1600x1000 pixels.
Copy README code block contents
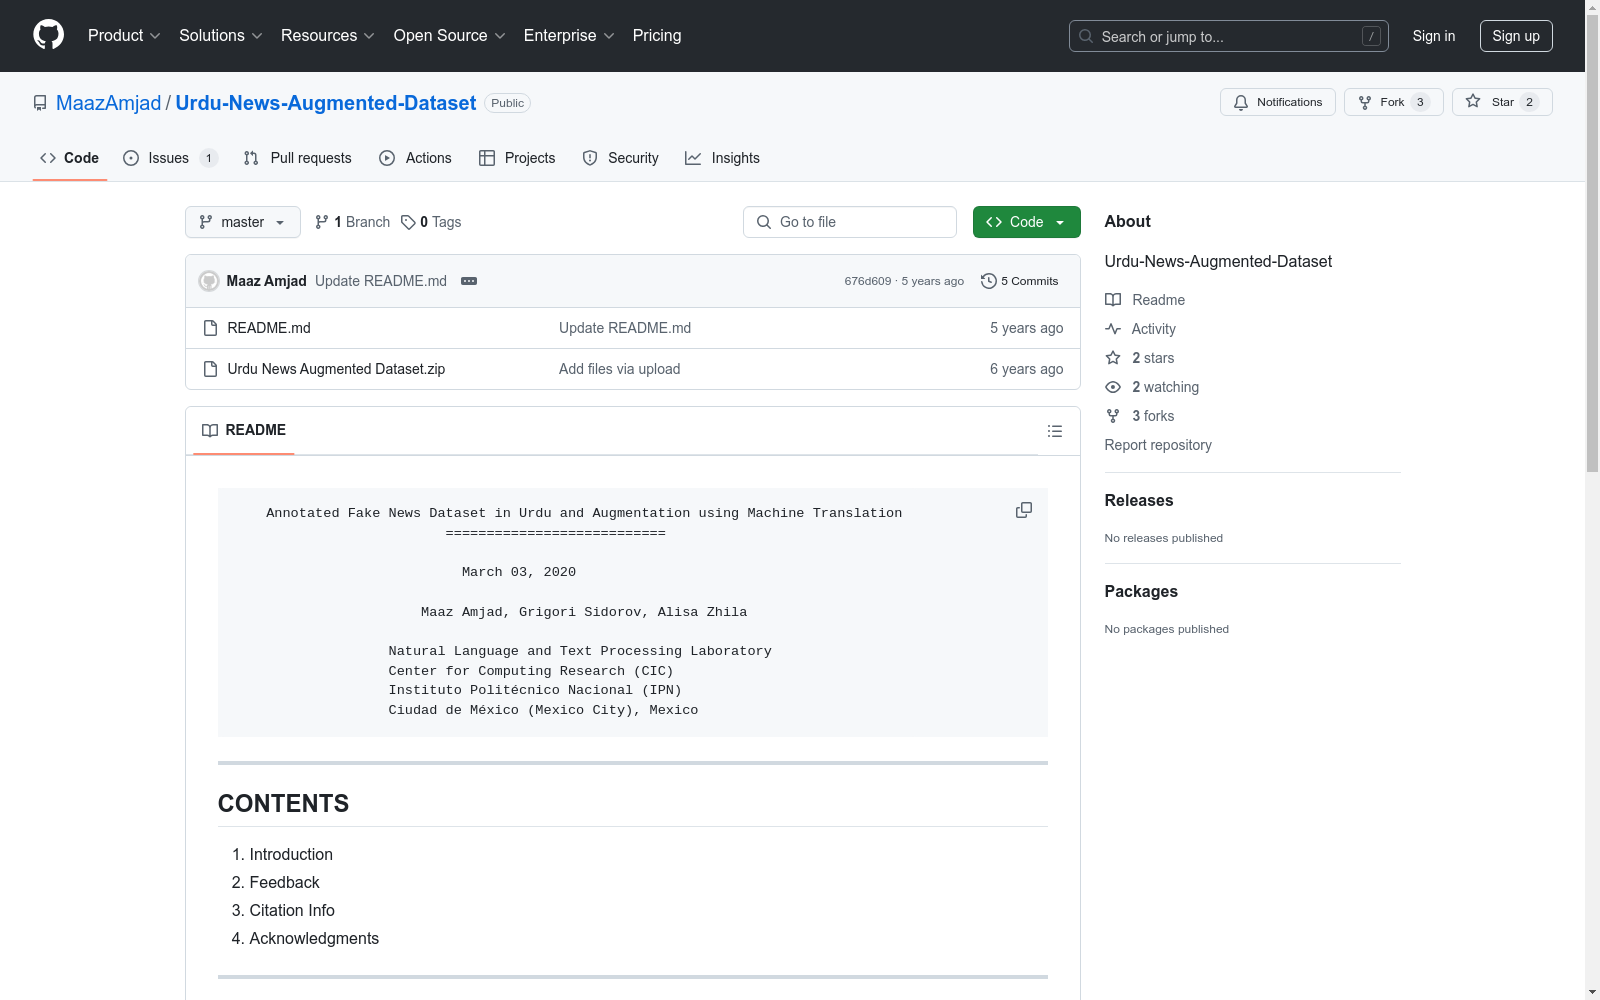(x=1024, y=510)
